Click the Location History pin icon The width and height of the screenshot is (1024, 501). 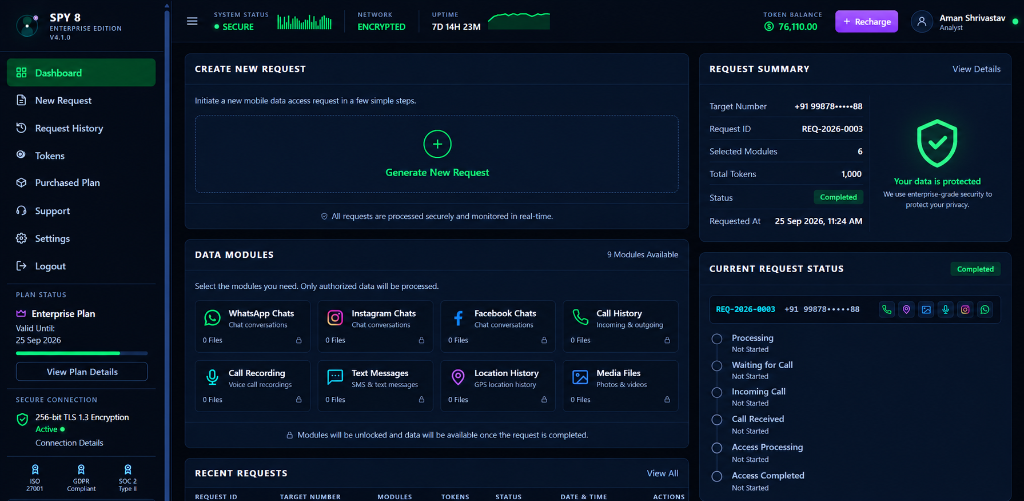coord(458,378)
